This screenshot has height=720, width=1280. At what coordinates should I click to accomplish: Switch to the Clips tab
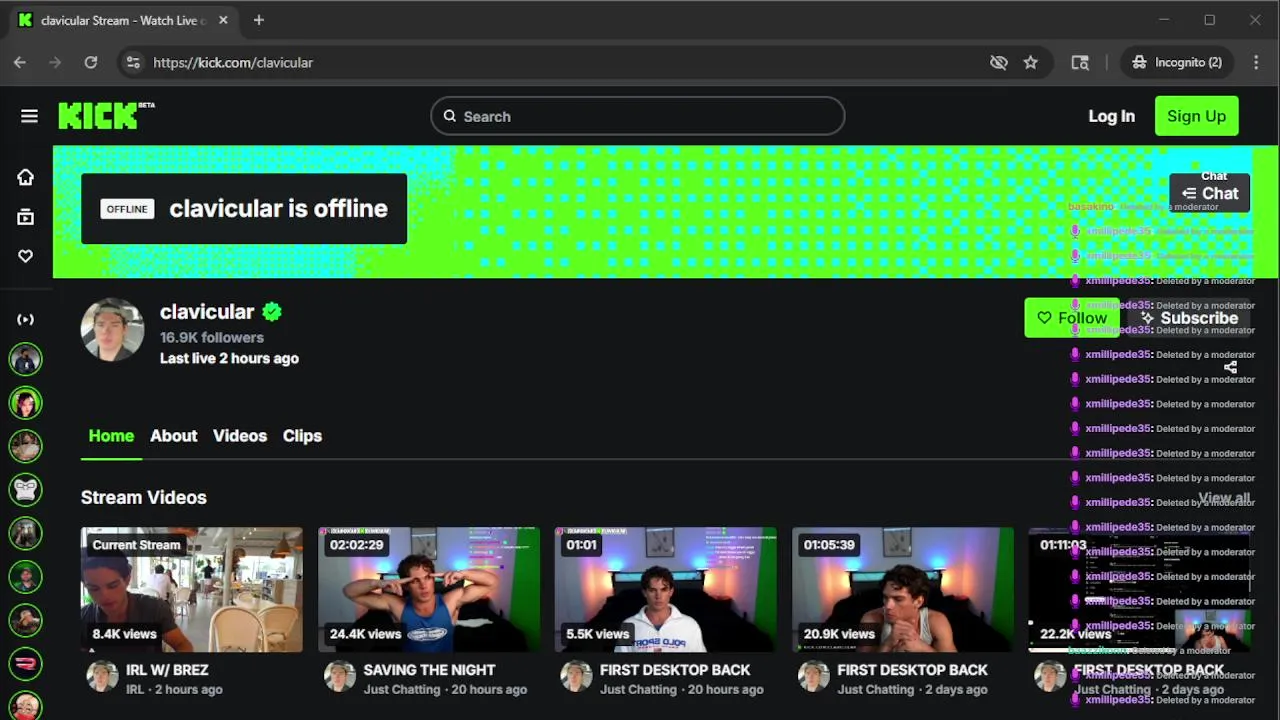[x=302, y=436]
